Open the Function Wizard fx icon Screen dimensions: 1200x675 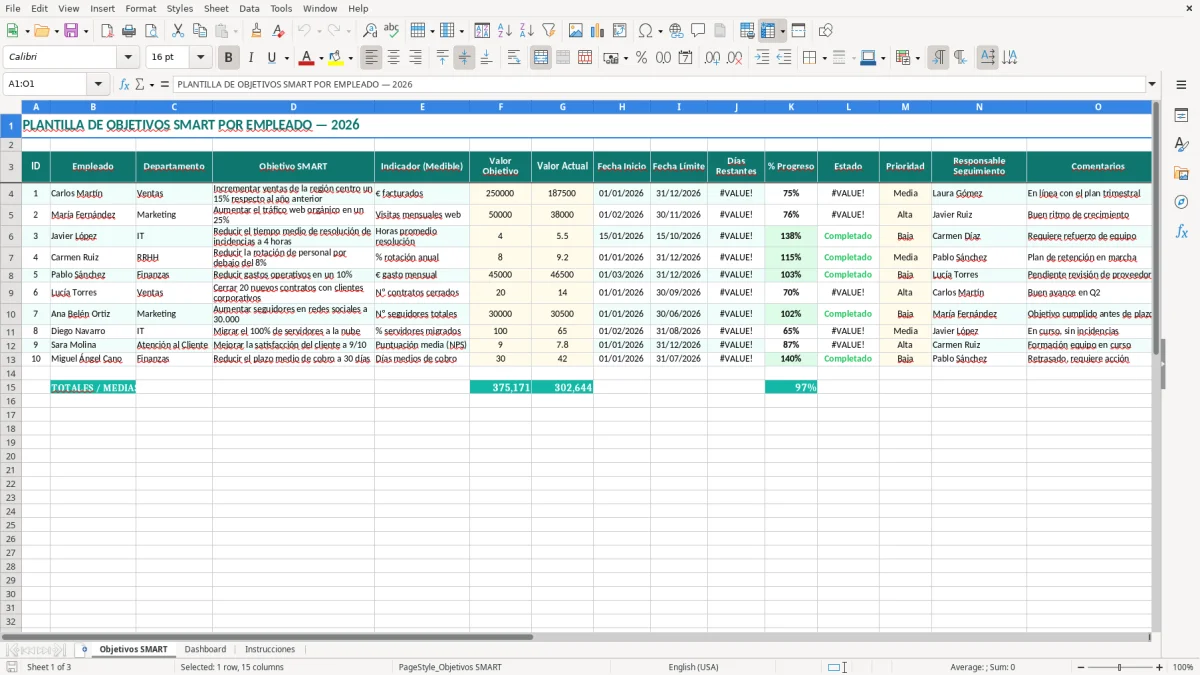click(x=125, y=84)
